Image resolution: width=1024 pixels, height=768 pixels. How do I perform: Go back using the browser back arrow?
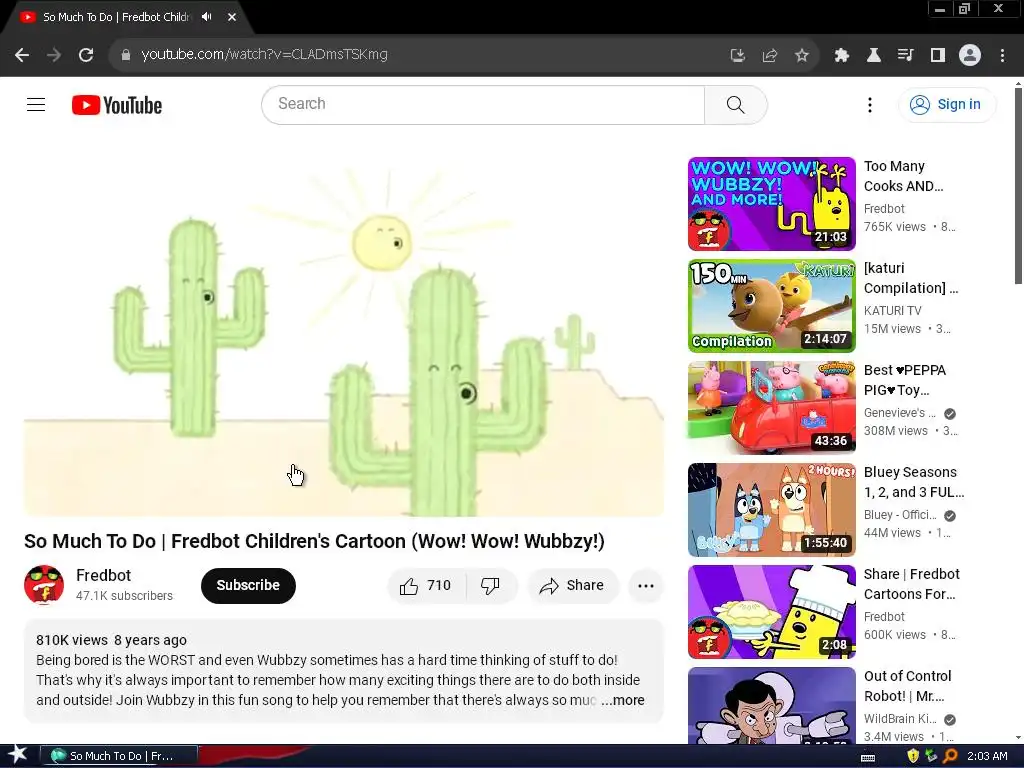[x=22, y=55]
